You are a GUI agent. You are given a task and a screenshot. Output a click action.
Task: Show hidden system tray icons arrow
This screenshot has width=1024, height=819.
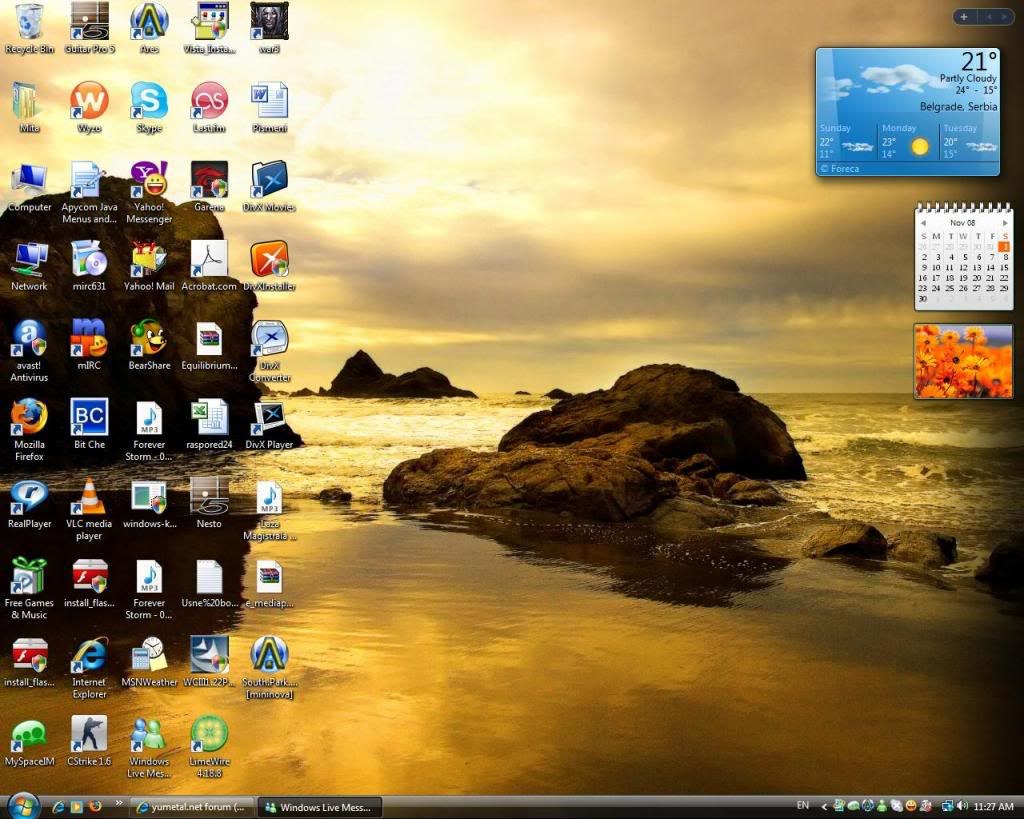click(x=824, y=806)
